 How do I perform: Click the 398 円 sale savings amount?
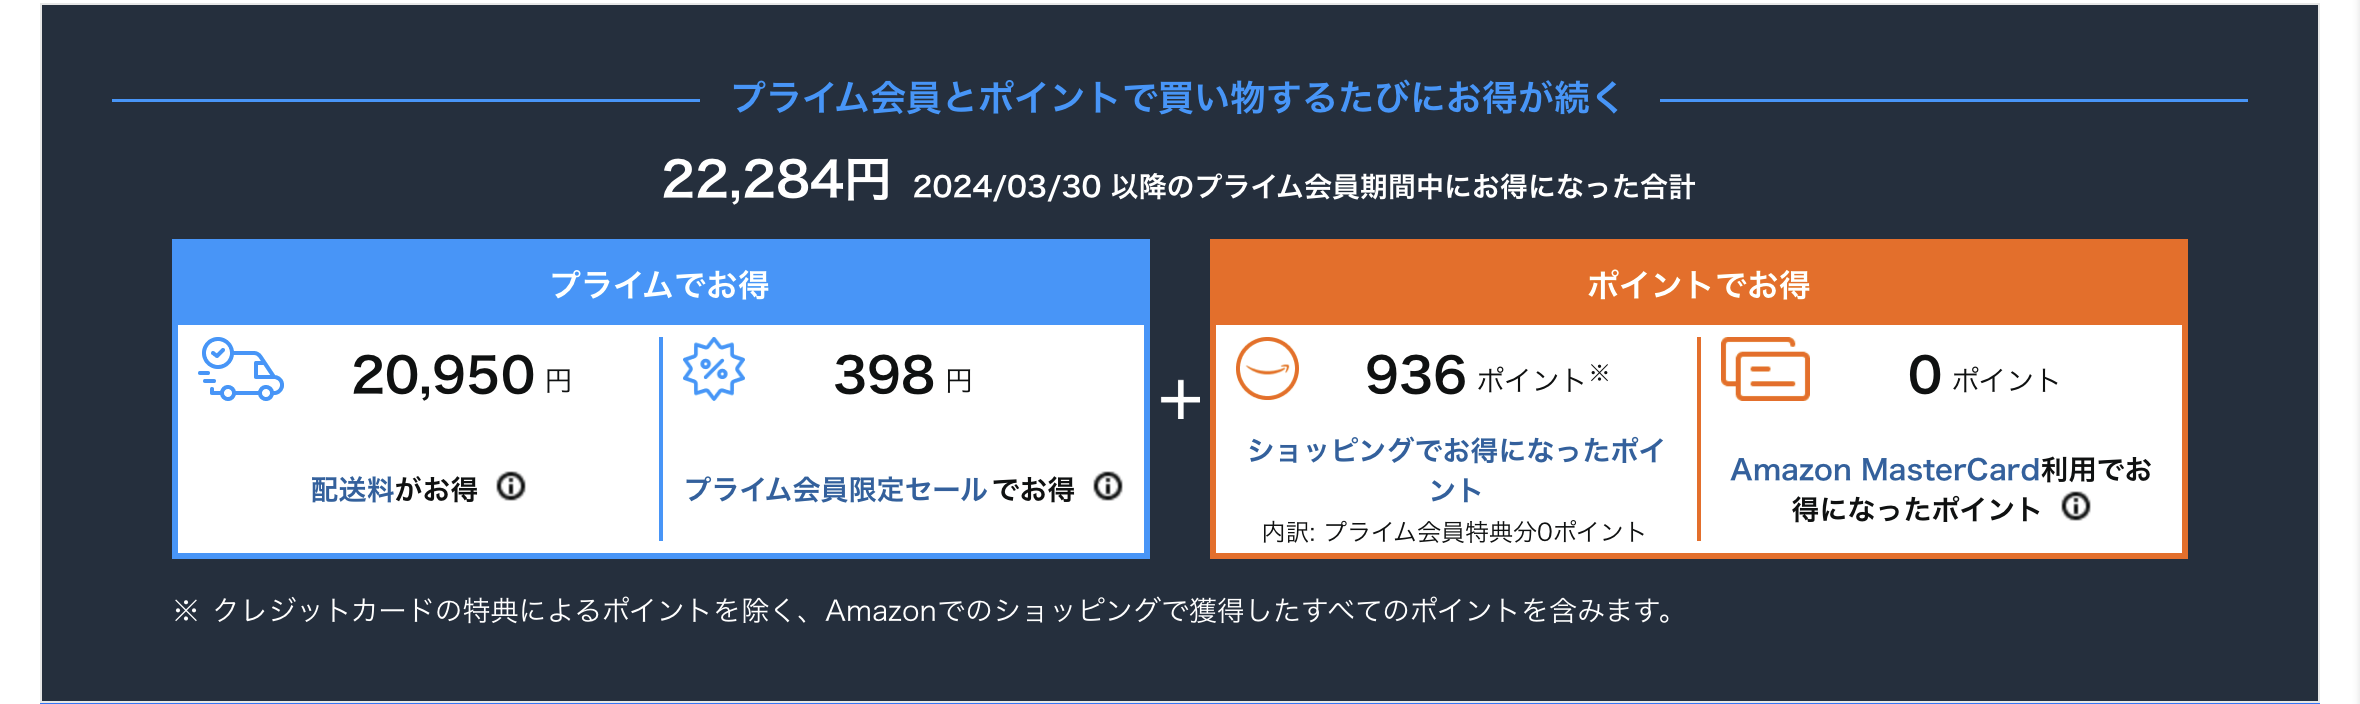(902, 376)
